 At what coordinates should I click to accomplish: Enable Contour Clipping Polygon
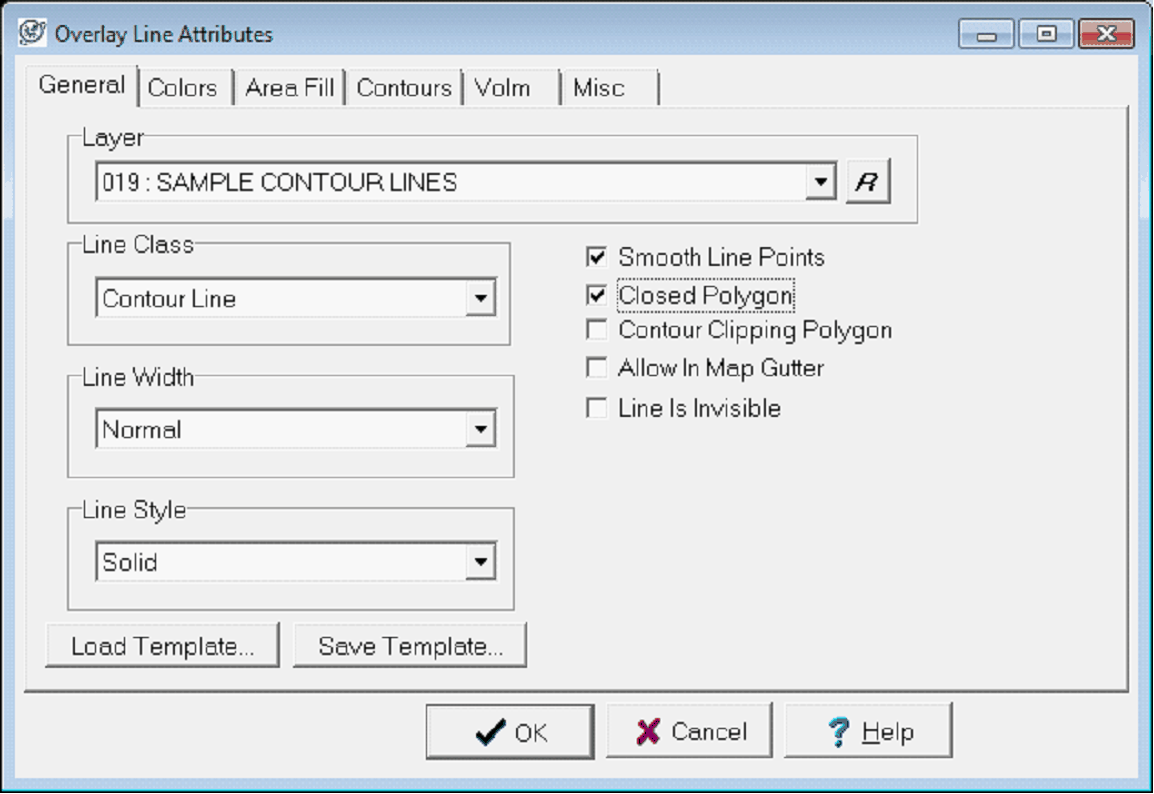point(597,330)
